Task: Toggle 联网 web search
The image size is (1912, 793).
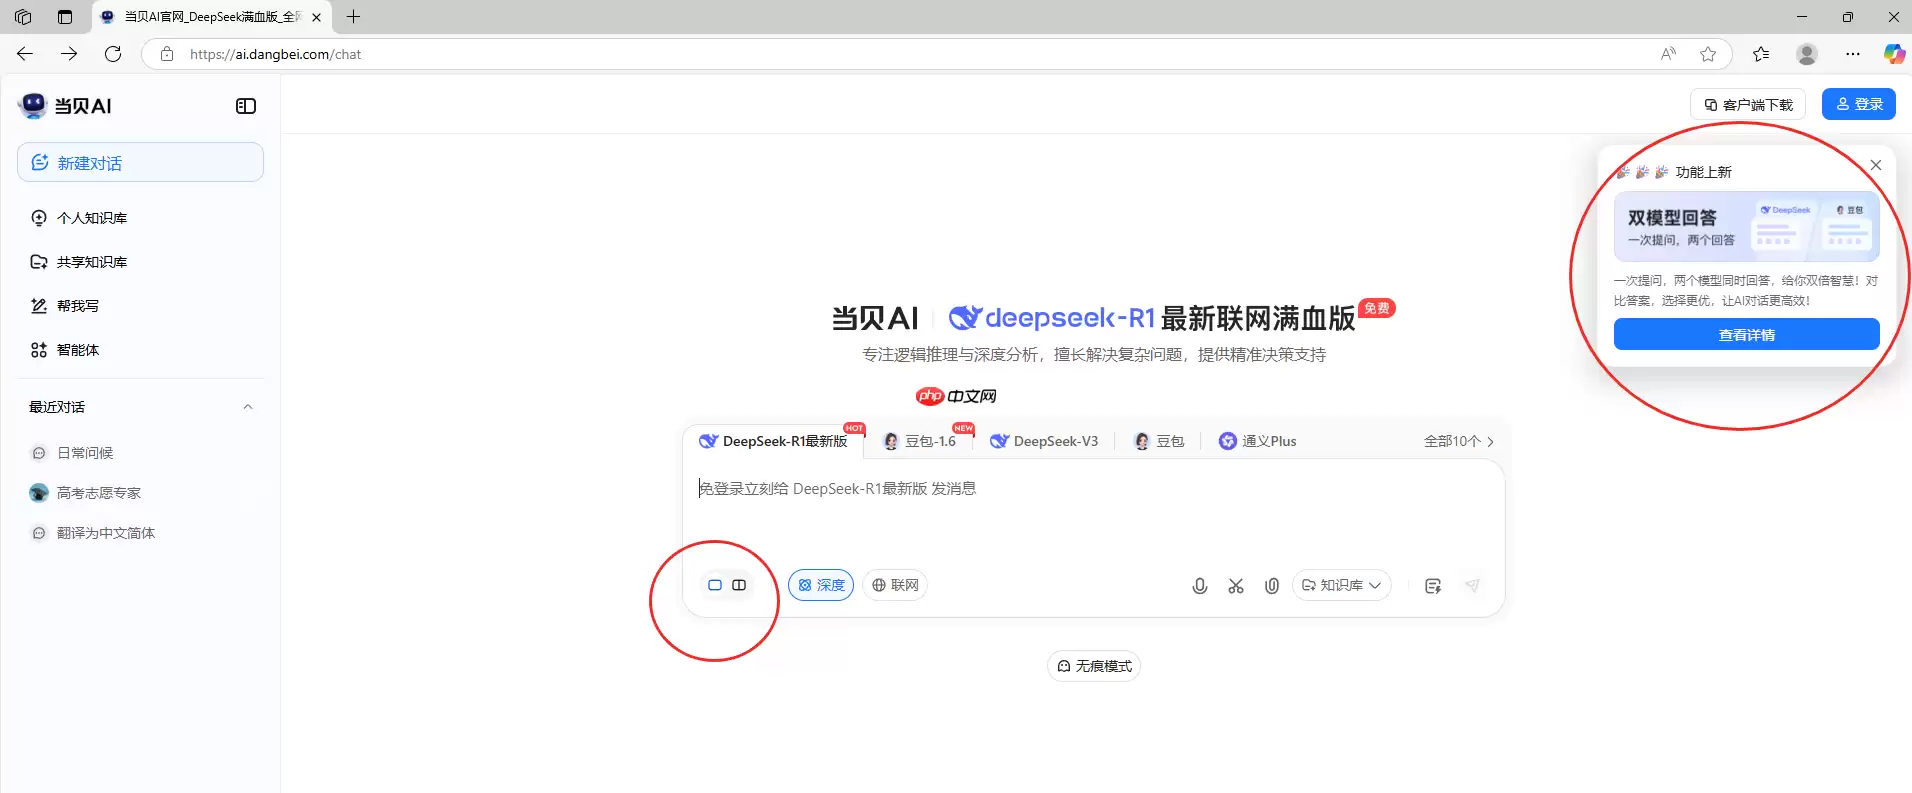Action: 895,585
